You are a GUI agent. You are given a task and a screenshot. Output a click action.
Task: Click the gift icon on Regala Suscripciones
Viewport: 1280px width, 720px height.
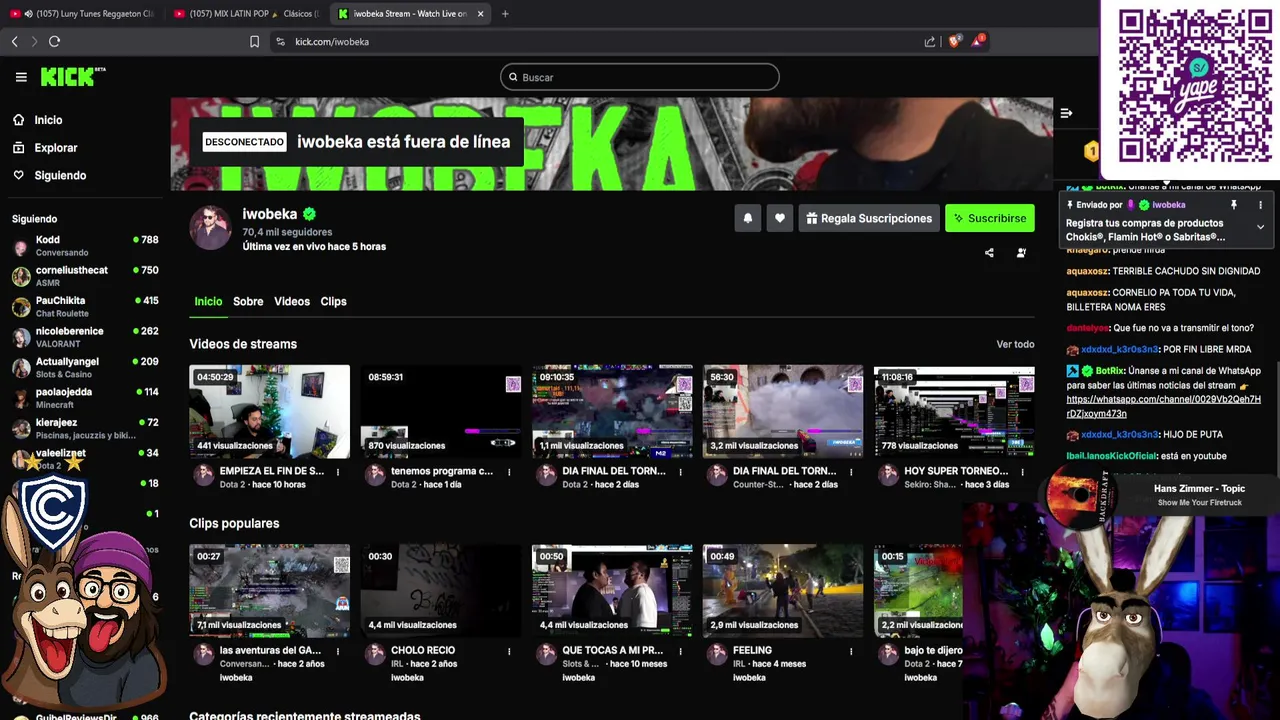click(812, 218)
